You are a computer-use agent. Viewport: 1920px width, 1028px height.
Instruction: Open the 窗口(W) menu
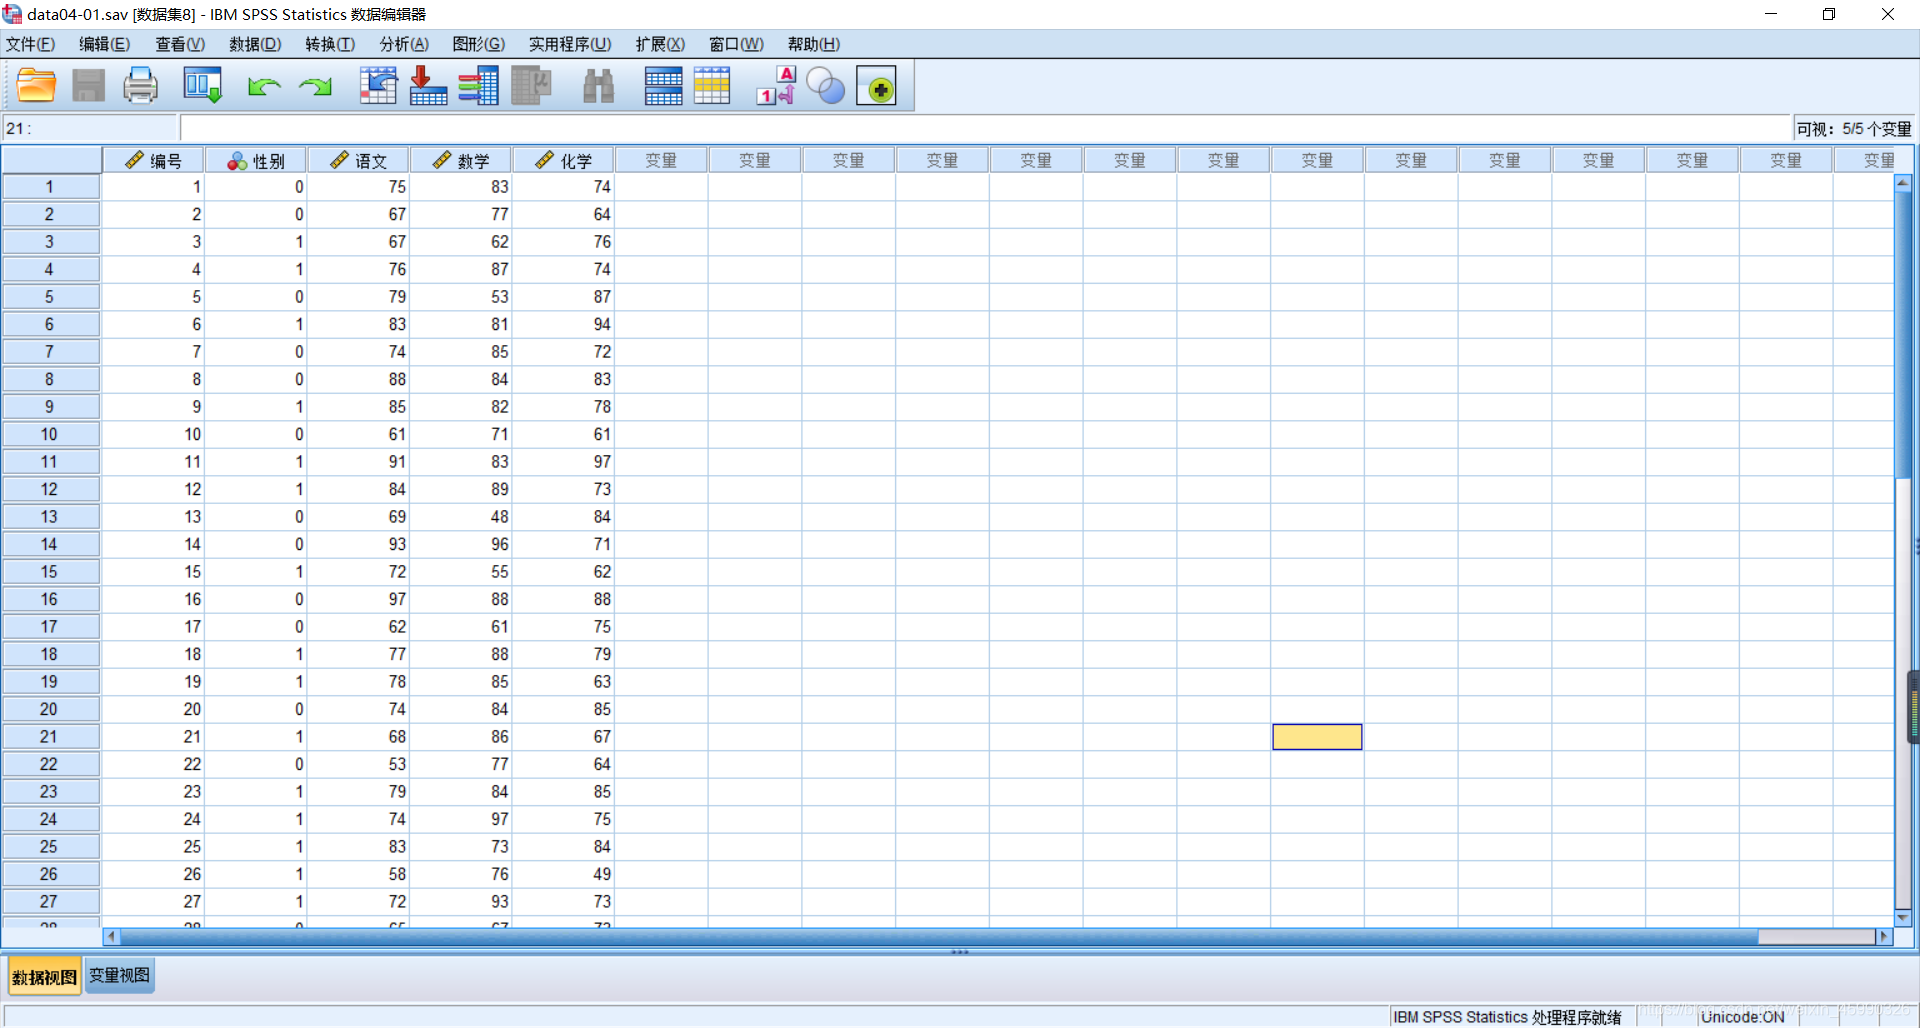coord(736,44)
